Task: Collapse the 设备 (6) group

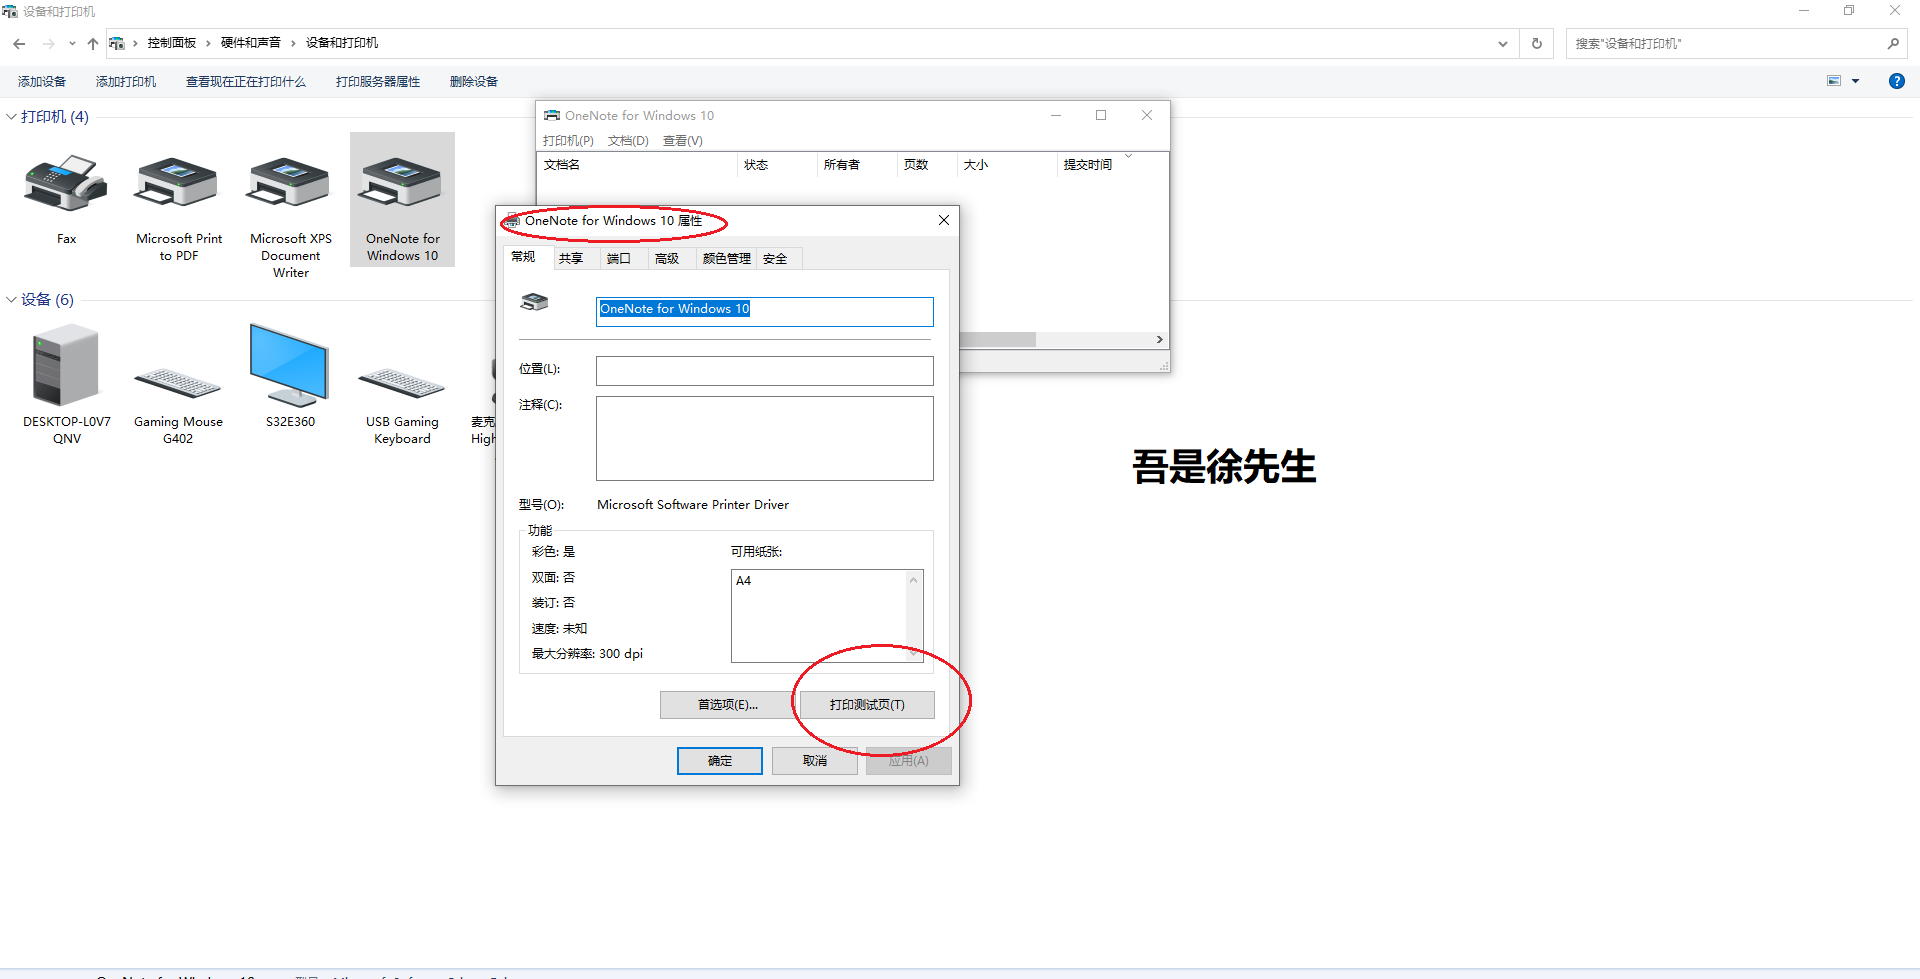Action: (11, 300)
